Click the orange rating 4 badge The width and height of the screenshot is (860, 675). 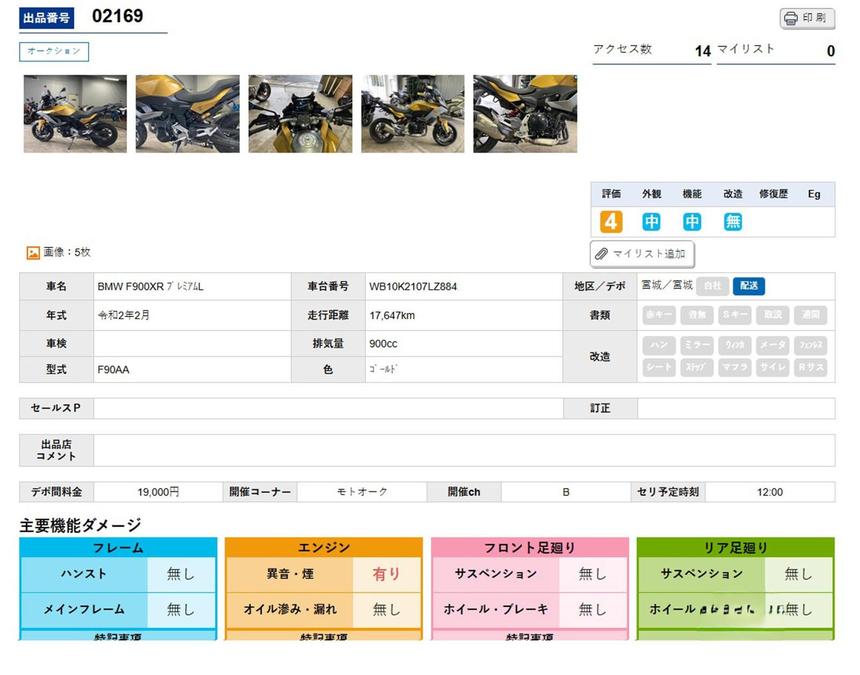point(611,222)
